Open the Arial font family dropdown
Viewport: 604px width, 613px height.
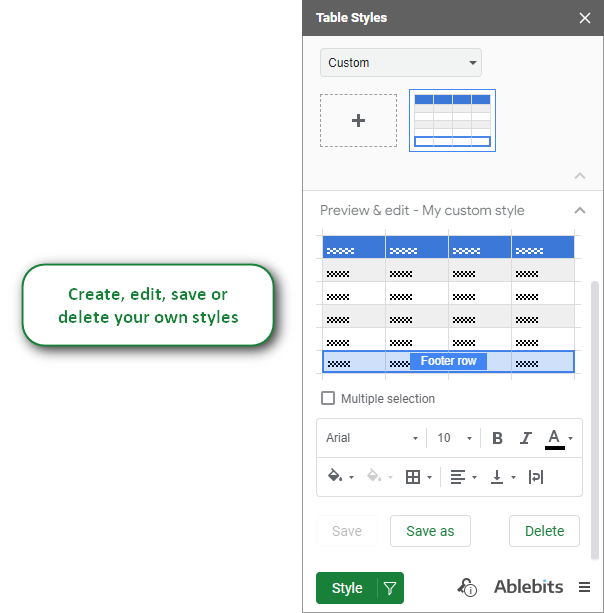click(x=372, y=438)
